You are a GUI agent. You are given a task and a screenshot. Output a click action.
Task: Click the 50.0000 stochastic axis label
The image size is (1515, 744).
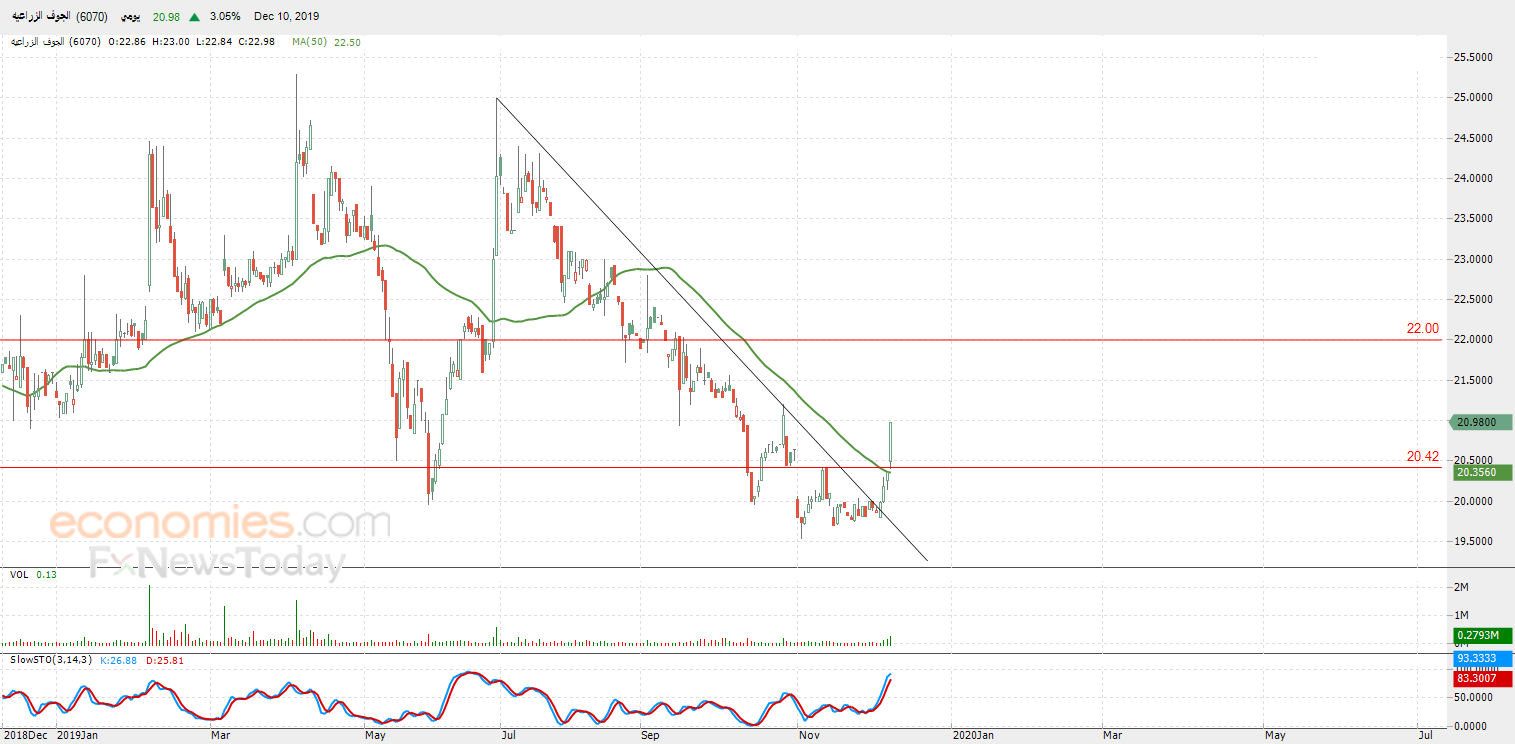click(1473, 696)
